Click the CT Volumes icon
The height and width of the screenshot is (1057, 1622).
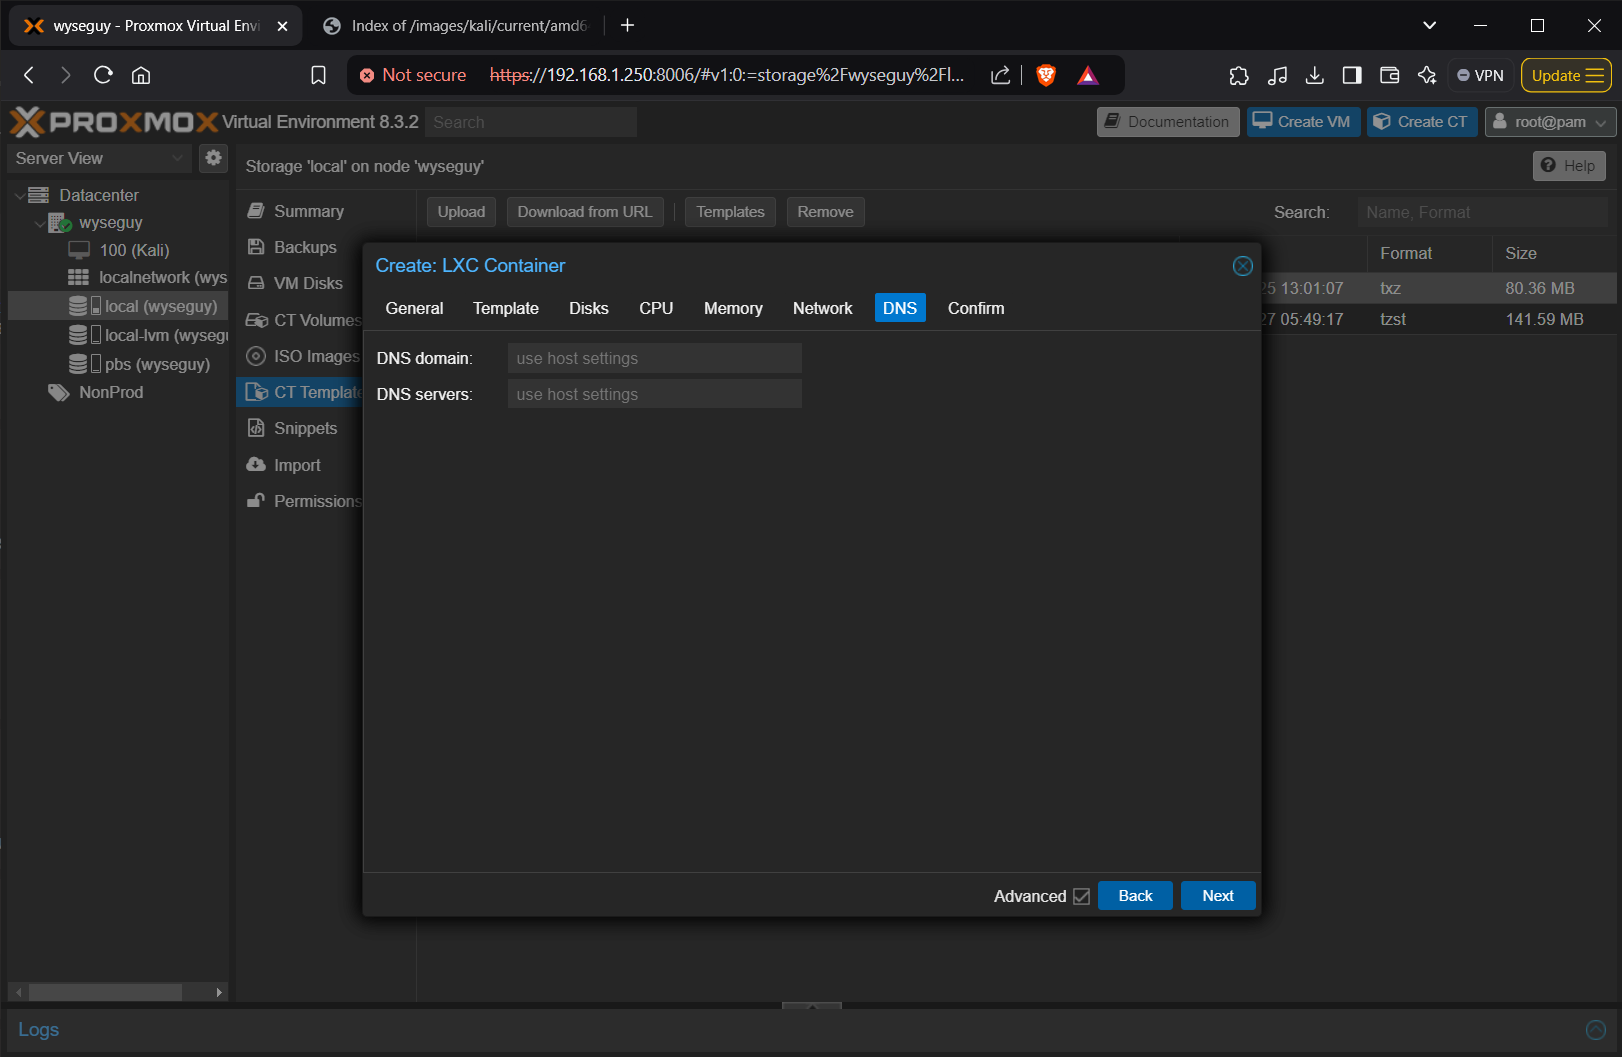click(x=256, y=320)
